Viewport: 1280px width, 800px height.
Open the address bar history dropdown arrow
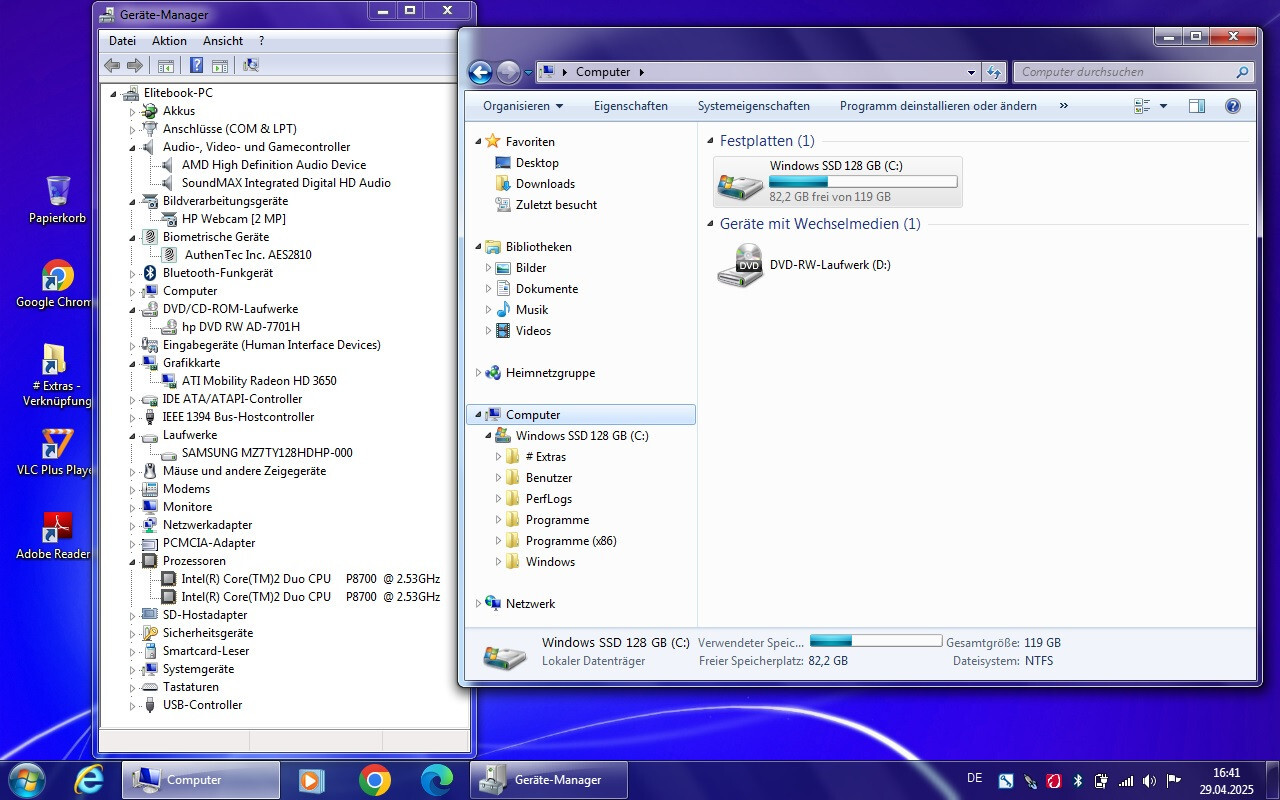(971, 72)
